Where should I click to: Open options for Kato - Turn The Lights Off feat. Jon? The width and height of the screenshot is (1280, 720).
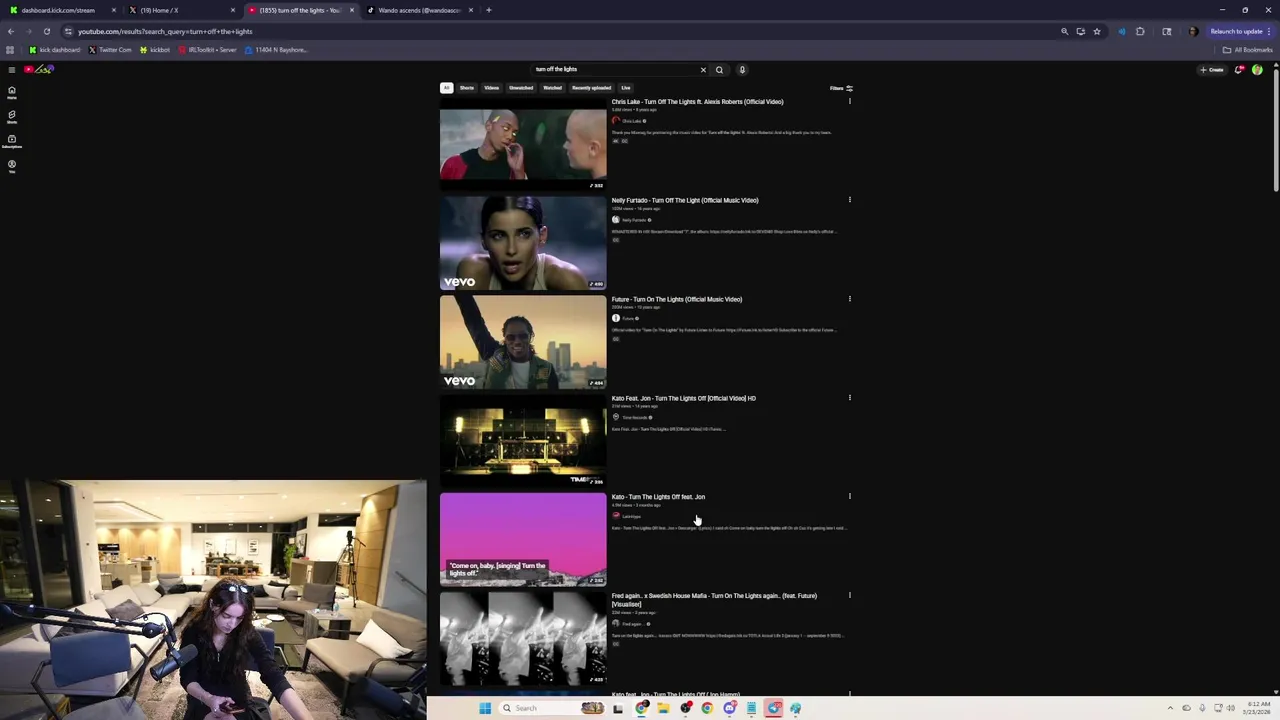[x=850, y=496]
